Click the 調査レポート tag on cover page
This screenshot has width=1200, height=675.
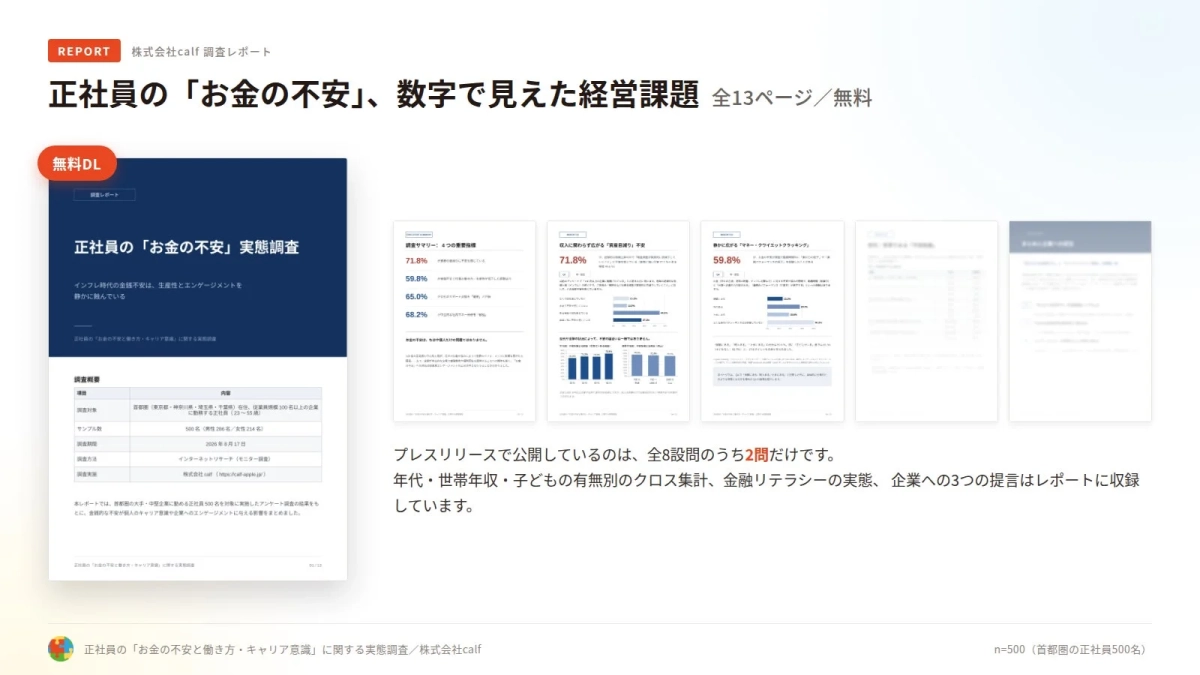pos(104,195)
